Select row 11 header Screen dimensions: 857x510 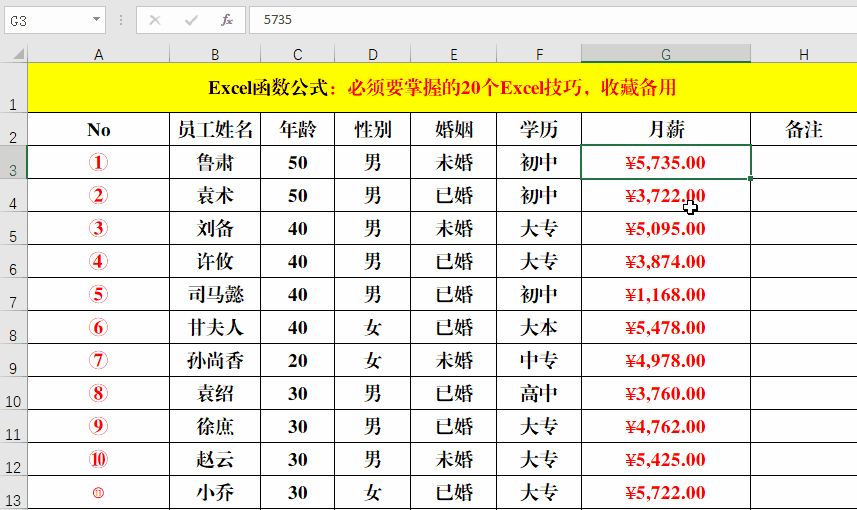coord(13,426)
